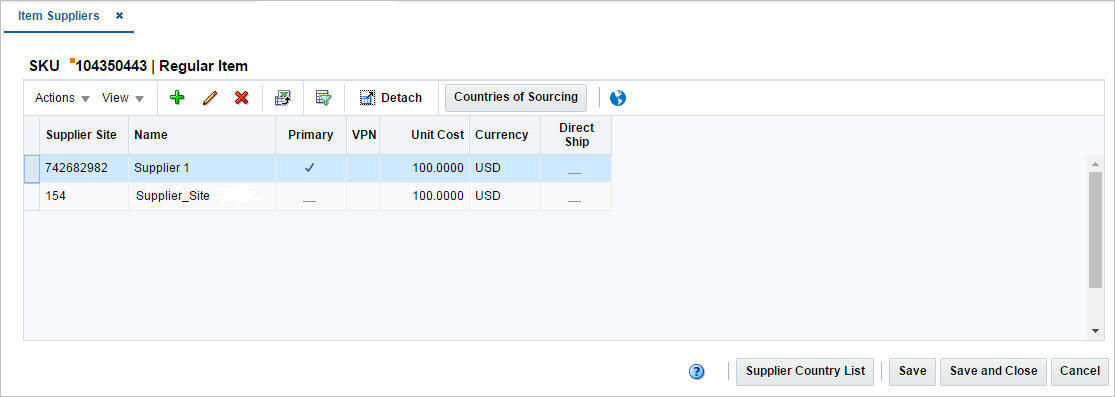Viewport: 1115px width, 397px height.
Task: Click the green plus Add icon
Action: click(x=177, y=97)
